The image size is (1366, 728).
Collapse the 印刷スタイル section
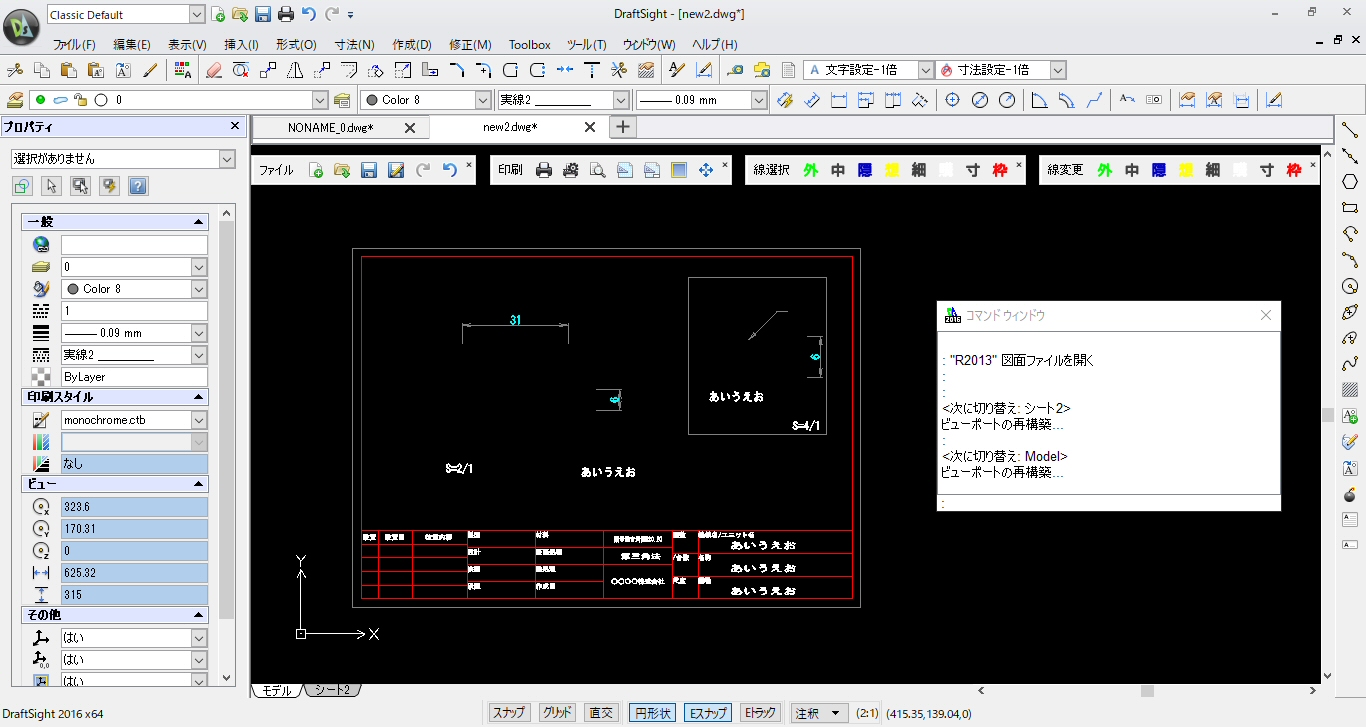pos(199,397)
